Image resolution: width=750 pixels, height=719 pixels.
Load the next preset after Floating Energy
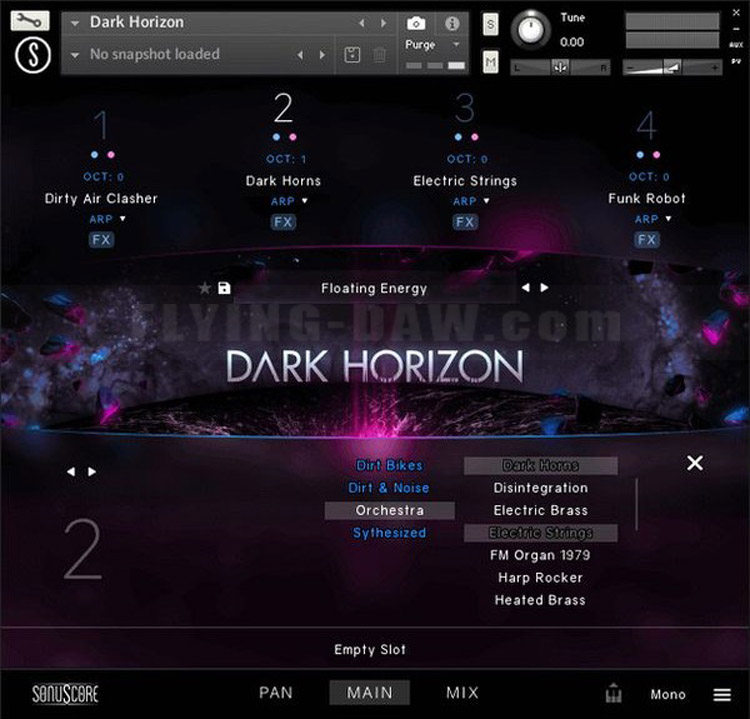click(544, 288)
